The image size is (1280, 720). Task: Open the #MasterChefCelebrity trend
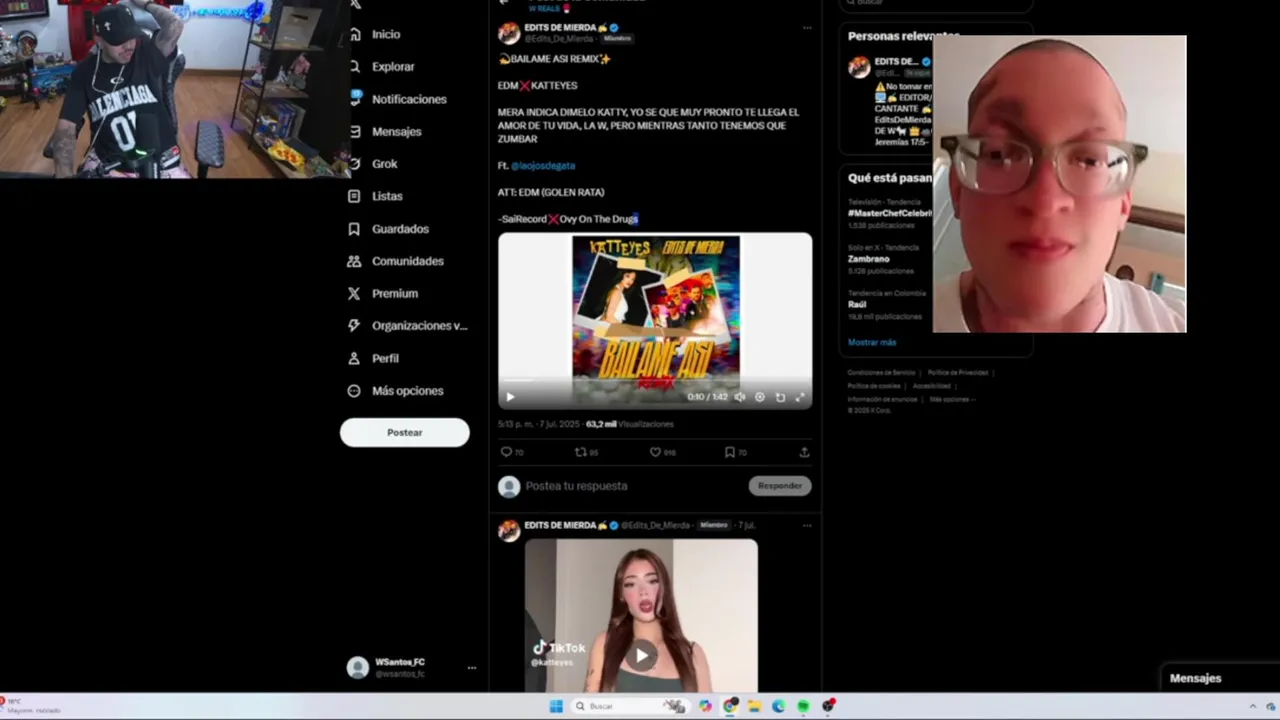point(890,213)
